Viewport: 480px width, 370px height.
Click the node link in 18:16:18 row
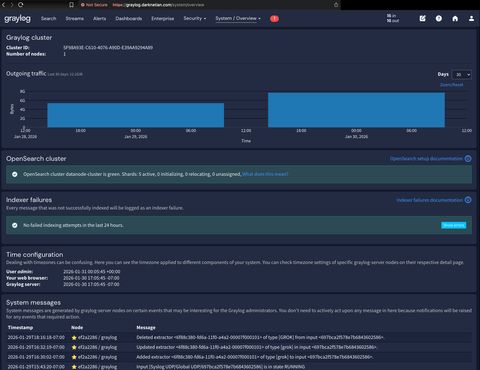[97, 338]
